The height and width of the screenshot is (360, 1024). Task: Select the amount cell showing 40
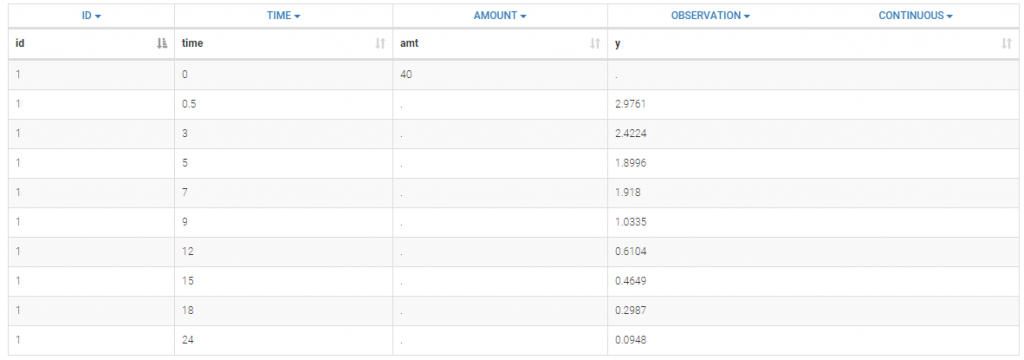click(500, 74)
